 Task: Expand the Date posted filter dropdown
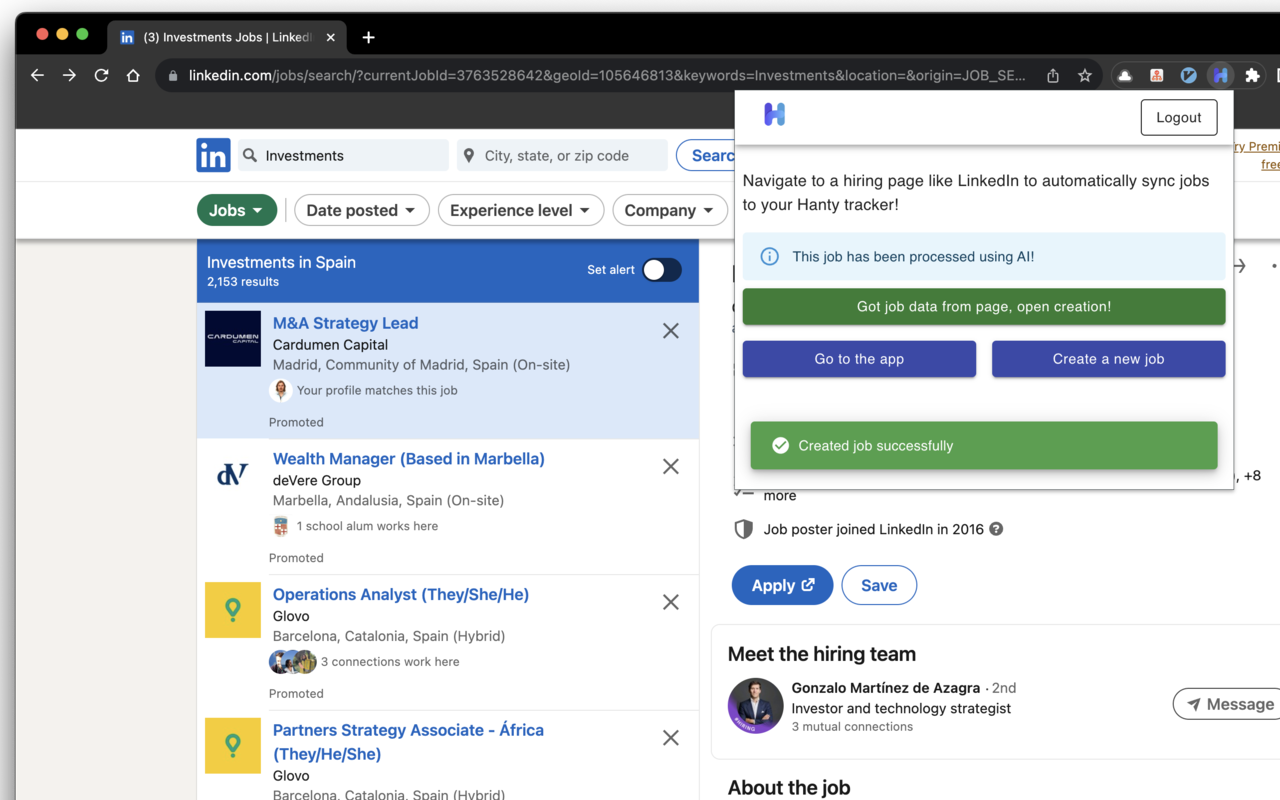click(x=361, y=210)
